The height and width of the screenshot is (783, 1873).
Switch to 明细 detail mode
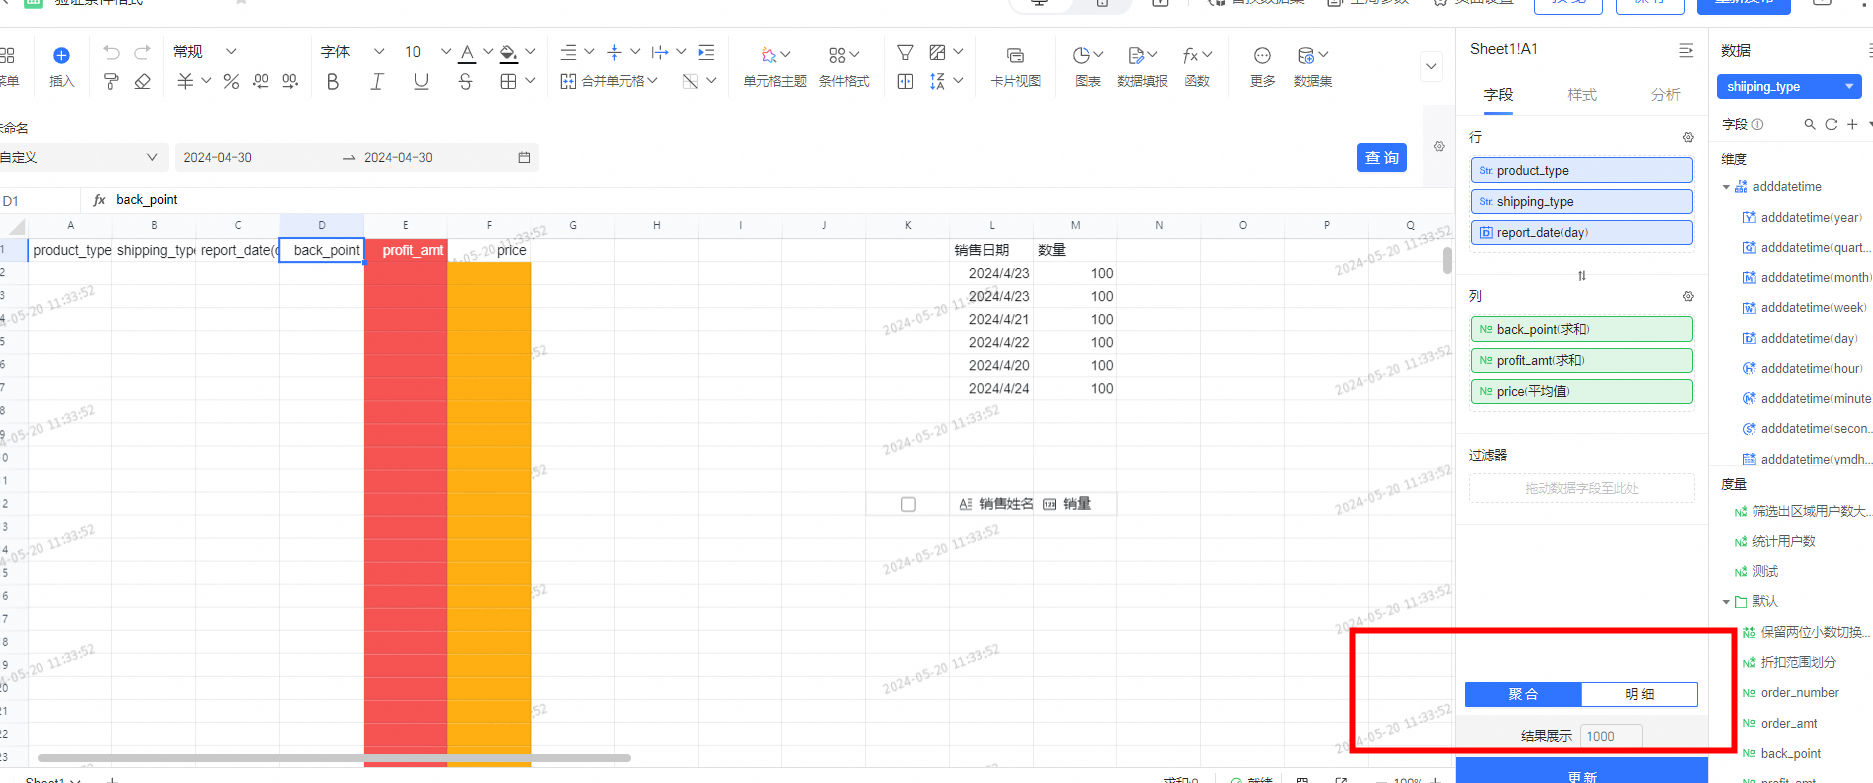pos(1639,694)
